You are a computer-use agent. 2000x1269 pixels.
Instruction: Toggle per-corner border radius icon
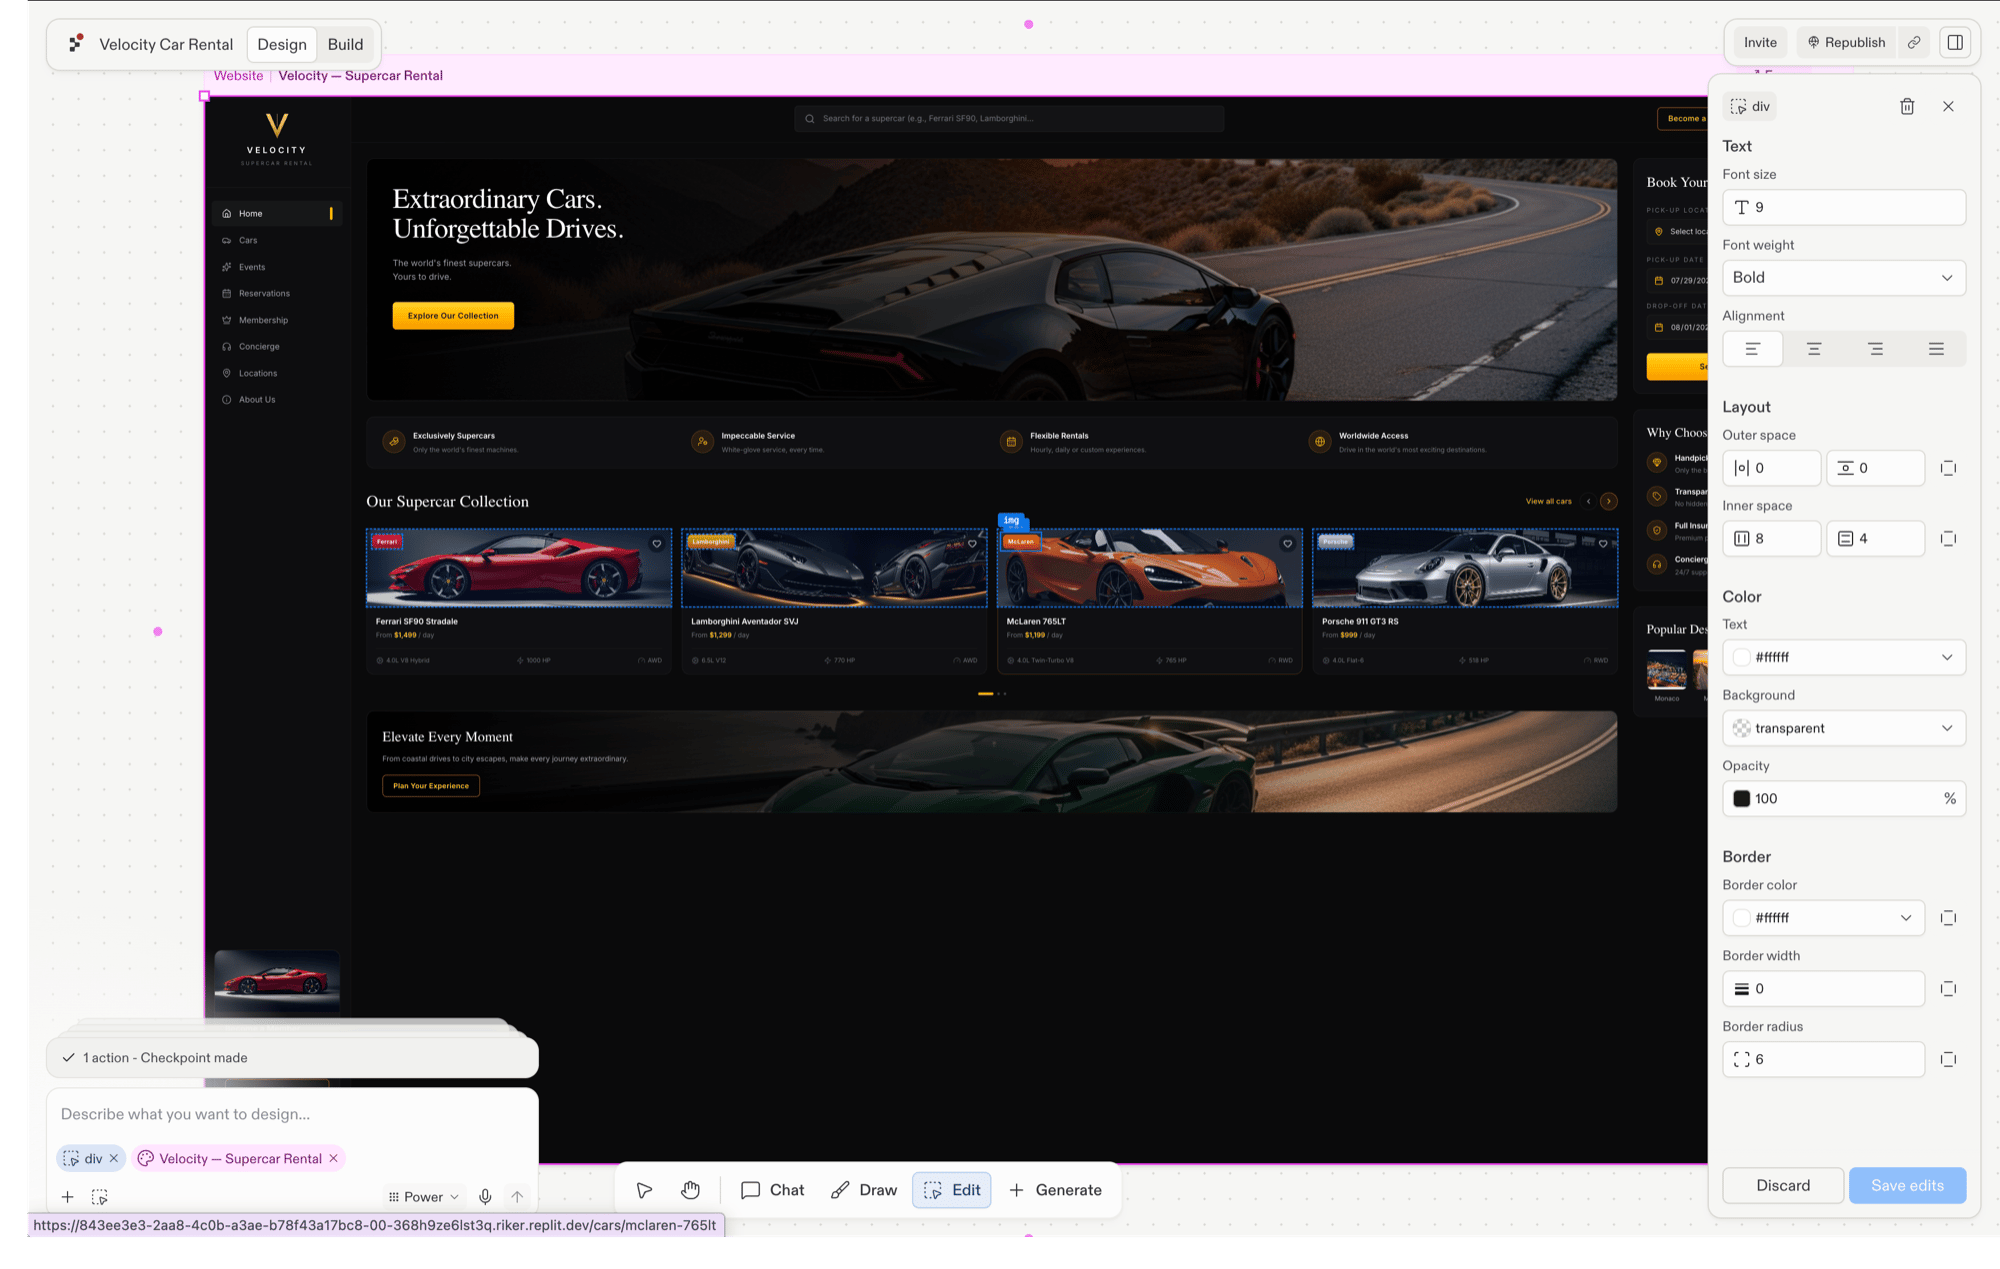1948,1060
